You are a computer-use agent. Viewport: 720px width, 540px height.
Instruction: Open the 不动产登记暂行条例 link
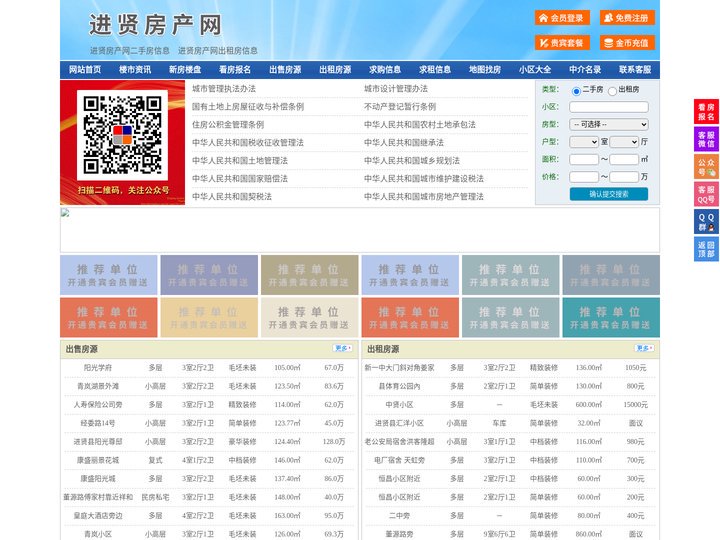[x=400, y=107]
